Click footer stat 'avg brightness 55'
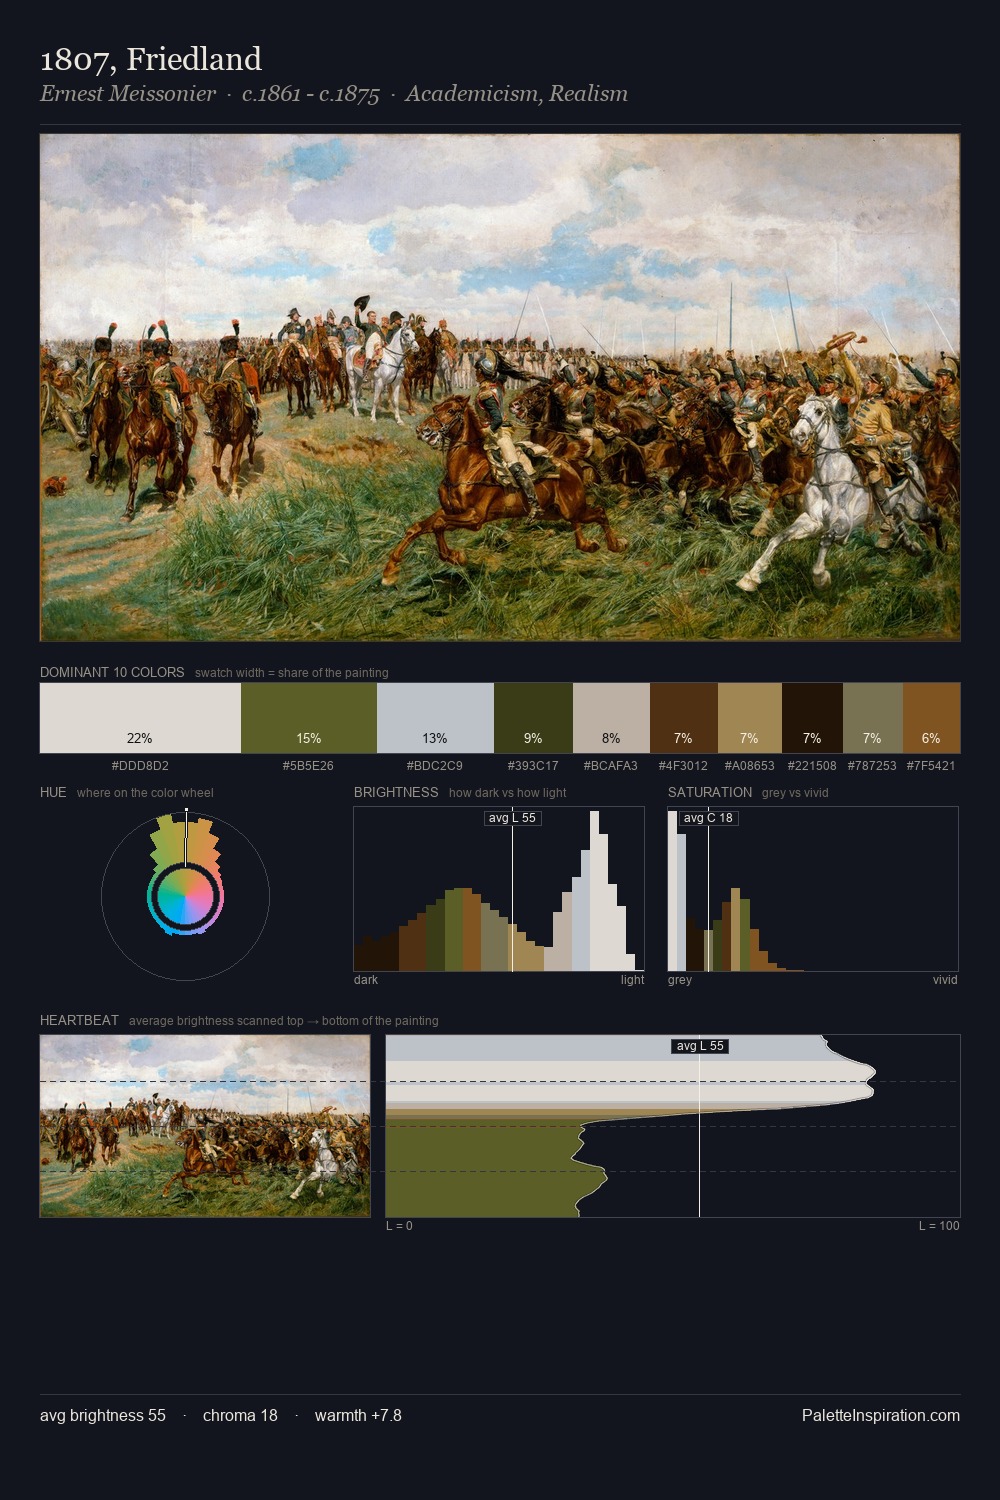 click(x=103, y=1415)
